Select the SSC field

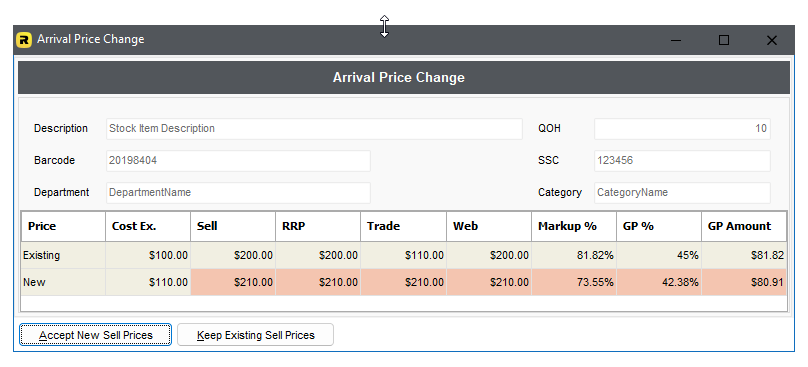point(682,160)
